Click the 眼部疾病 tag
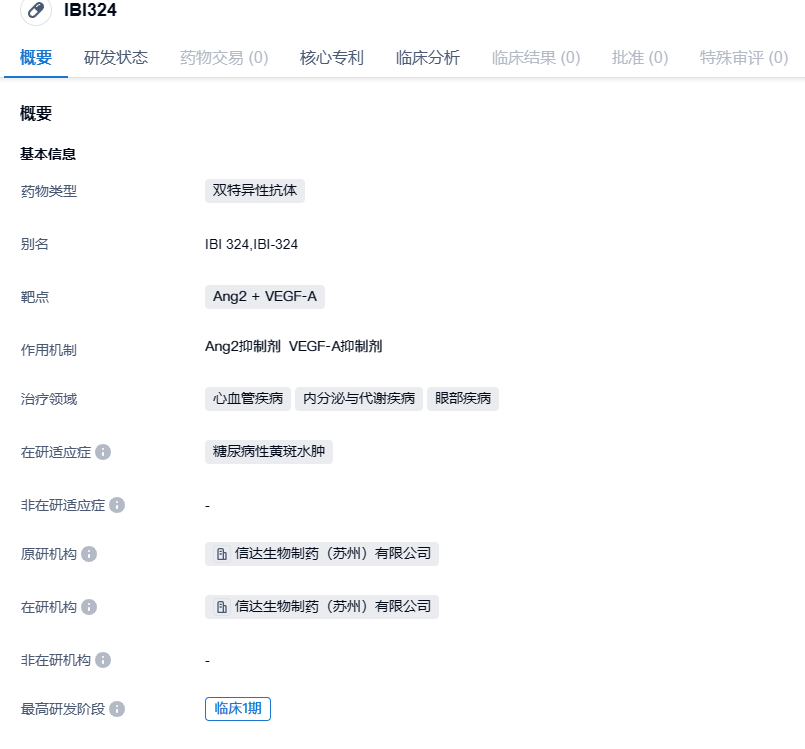This screenshot has width=805, height=749. [463, 399]
